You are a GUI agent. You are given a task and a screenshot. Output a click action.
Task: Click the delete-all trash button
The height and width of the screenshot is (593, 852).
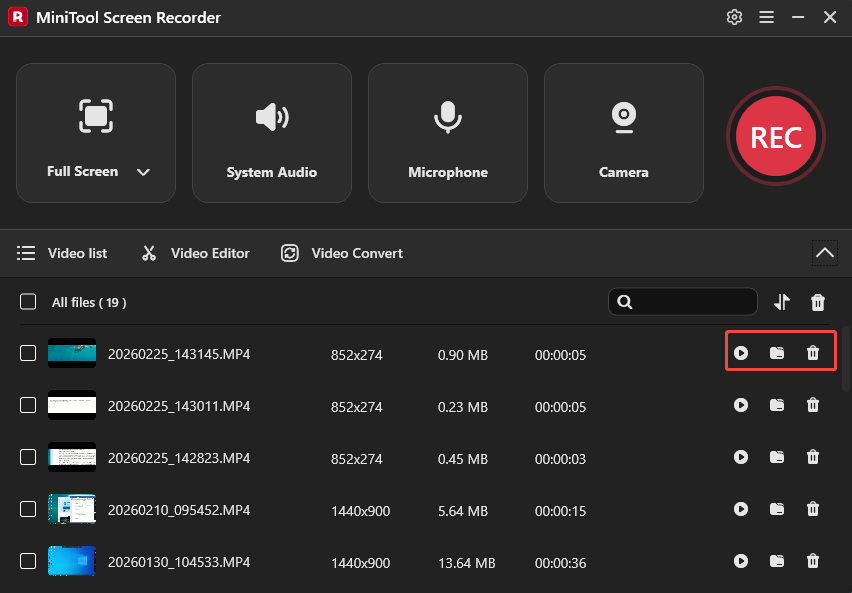click(x=818, y=301)
